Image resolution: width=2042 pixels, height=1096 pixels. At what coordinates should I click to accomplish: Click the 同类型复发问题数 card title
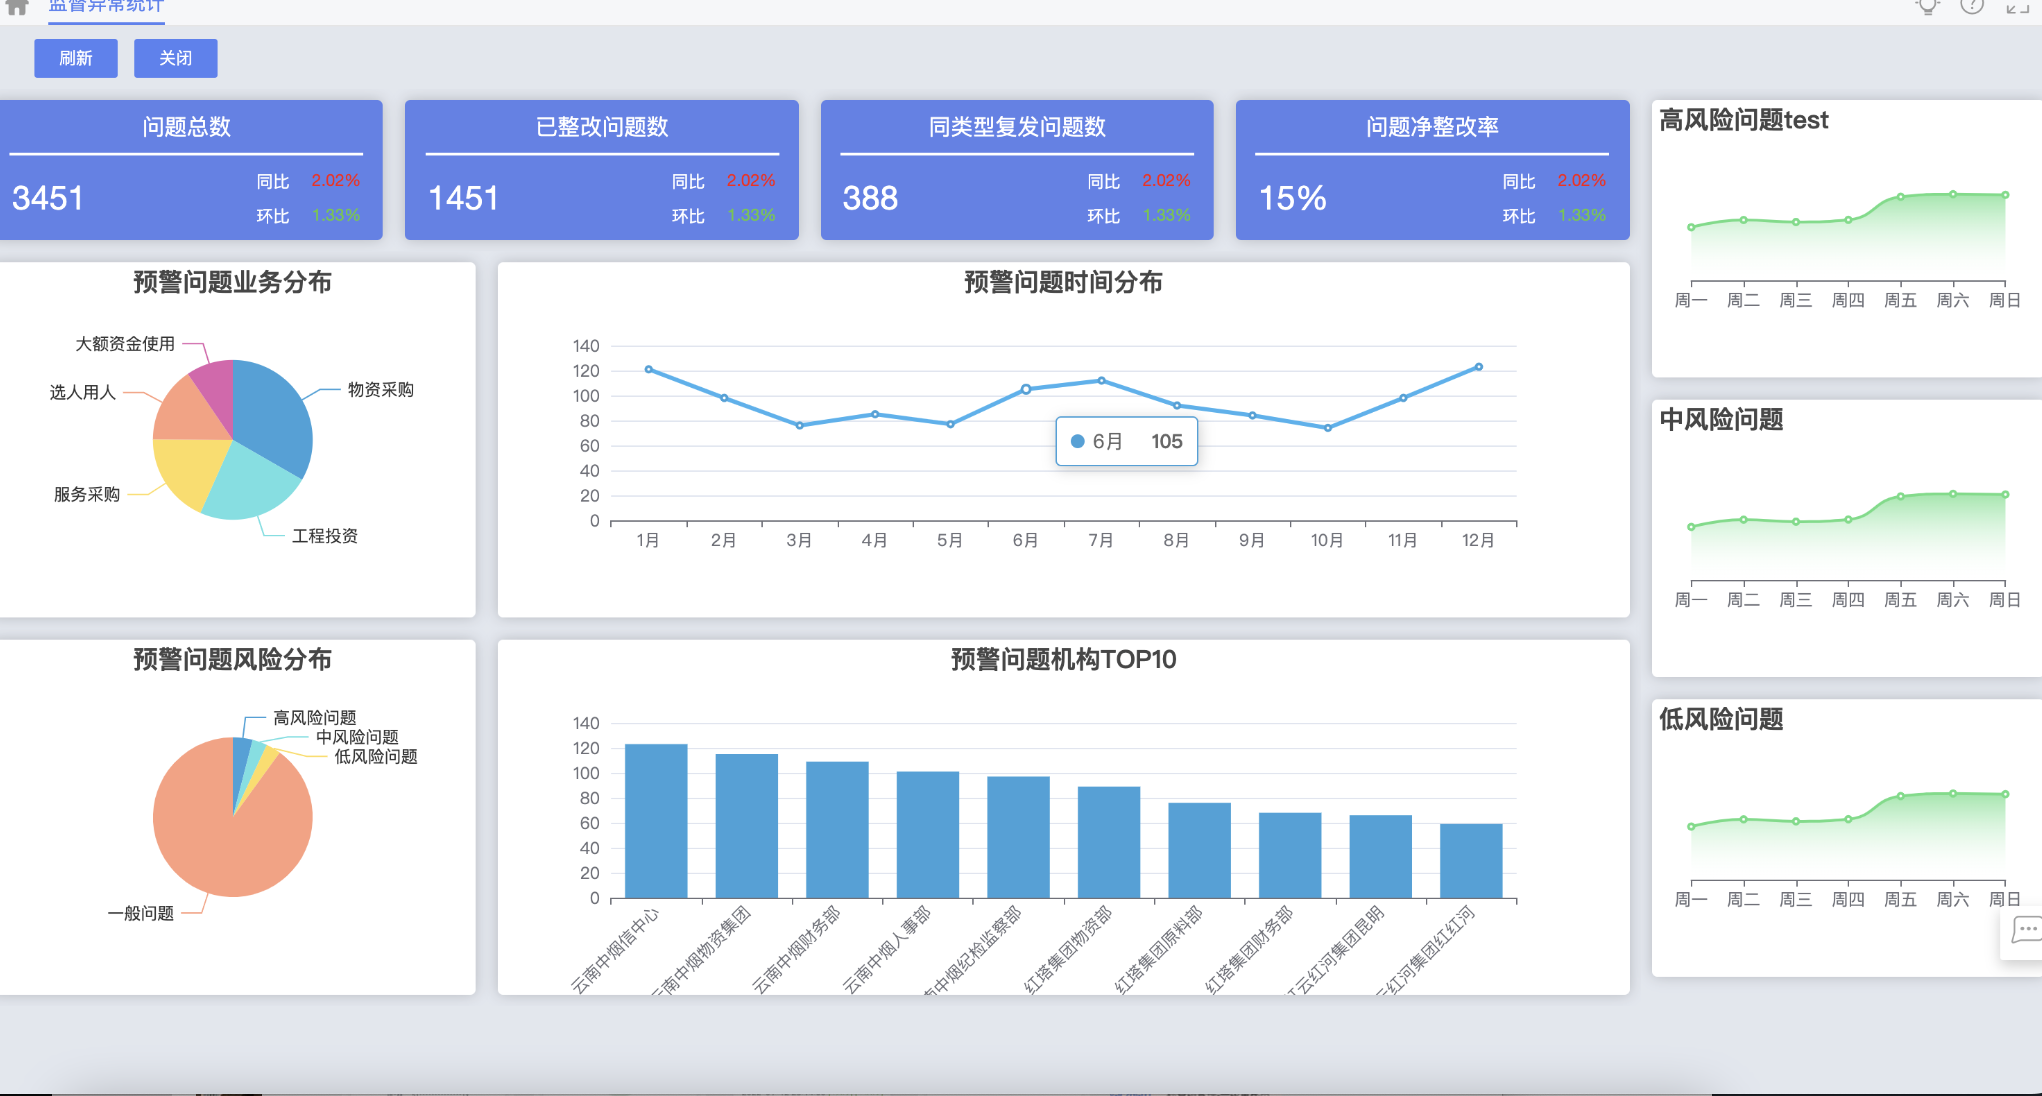[1017, 127]
